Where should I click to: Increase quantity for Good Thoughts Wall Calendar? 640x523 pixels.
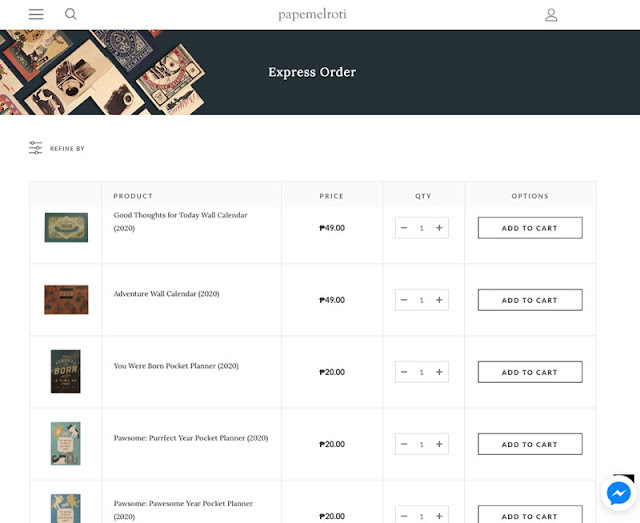[439, 228]
